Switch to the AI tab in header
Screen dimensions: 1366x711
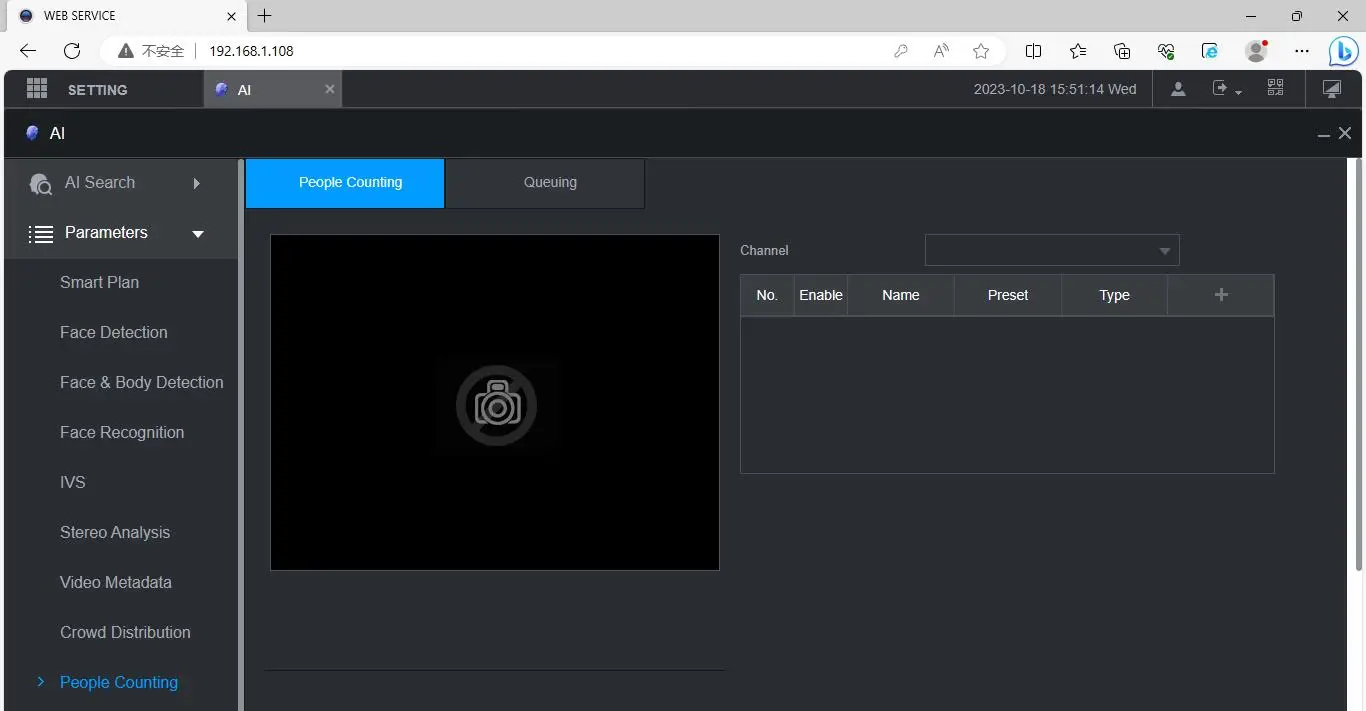[273, 89]
